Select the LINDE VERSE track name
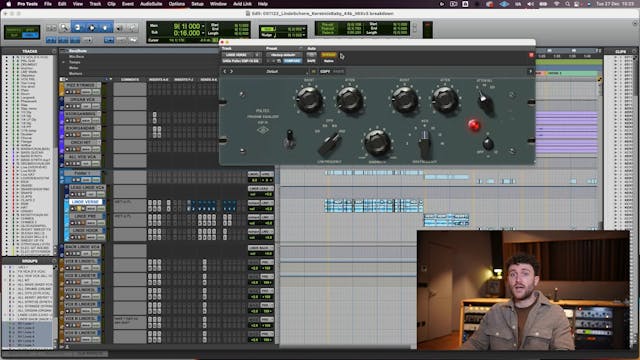The width and height of the screenshot is (640, 360). 85,202
